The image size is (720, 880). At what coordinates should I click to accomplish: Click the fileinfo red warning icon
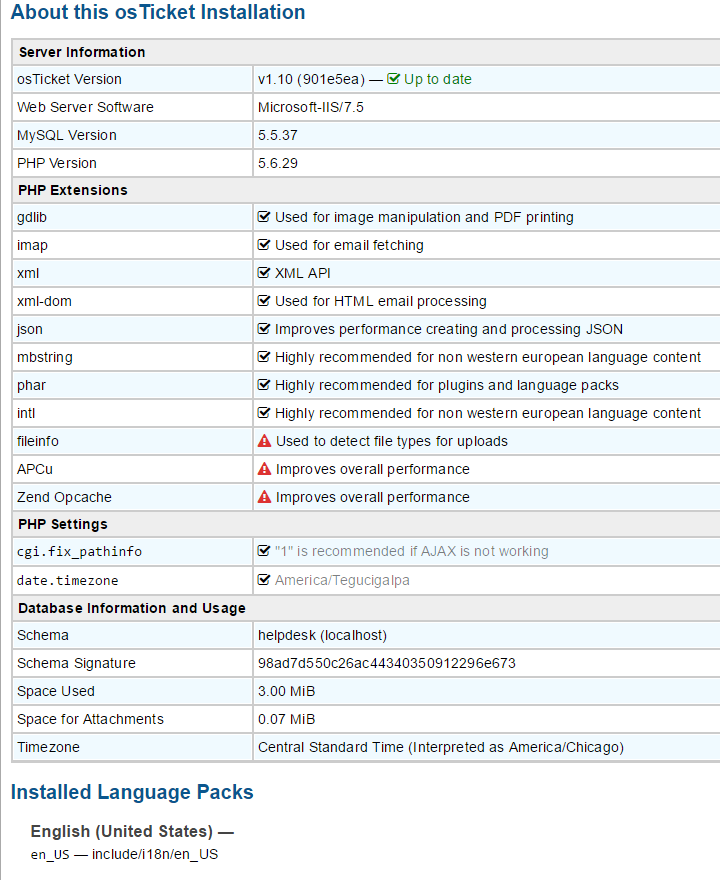pyautogui.click(x=264, y=441)
